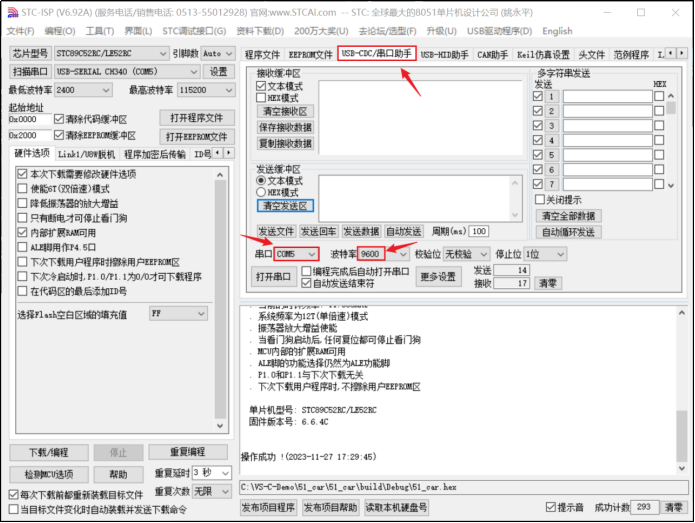Expand 校验位 无校验 dropdown
This screenshot has width=695, height=523.
pos(484,254)
